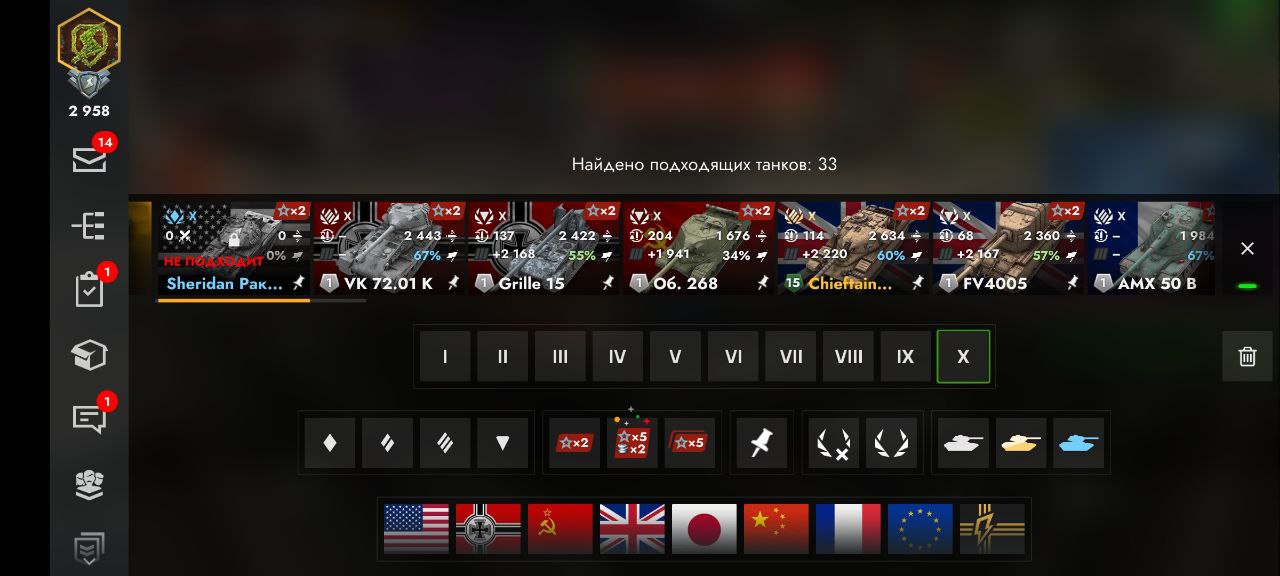Viewport: 1280px width, 576px height.
Task: Filter by the USA flag
Action: coord(416,529)
